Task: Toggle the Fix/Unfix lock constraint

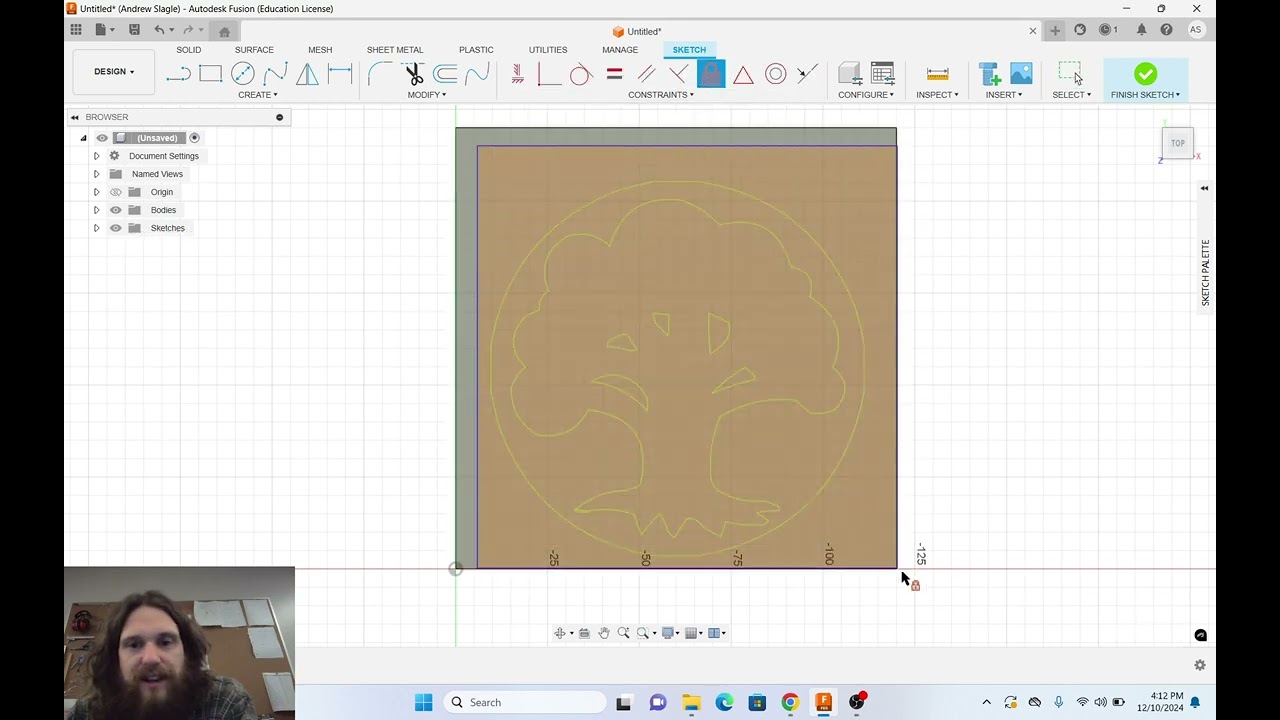Action: [x=711, y=74]
